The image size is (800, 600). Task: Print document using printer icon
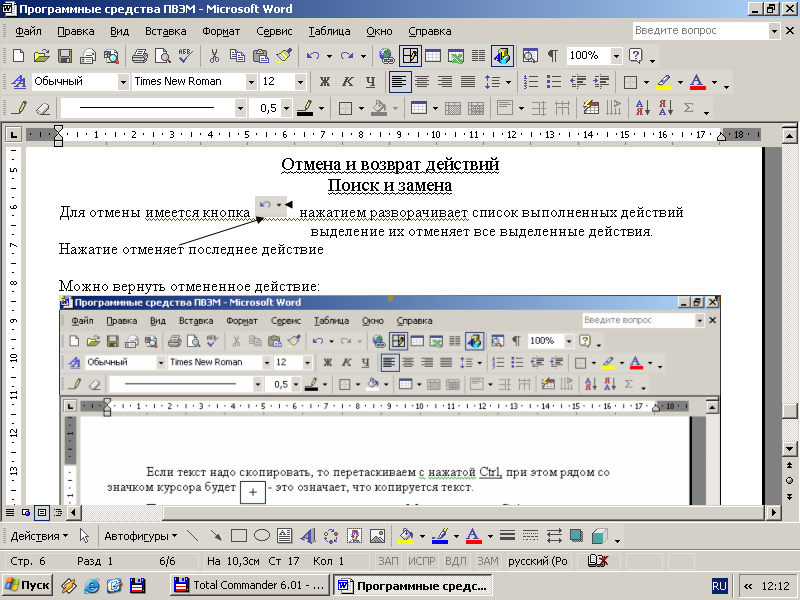point(139,56)
